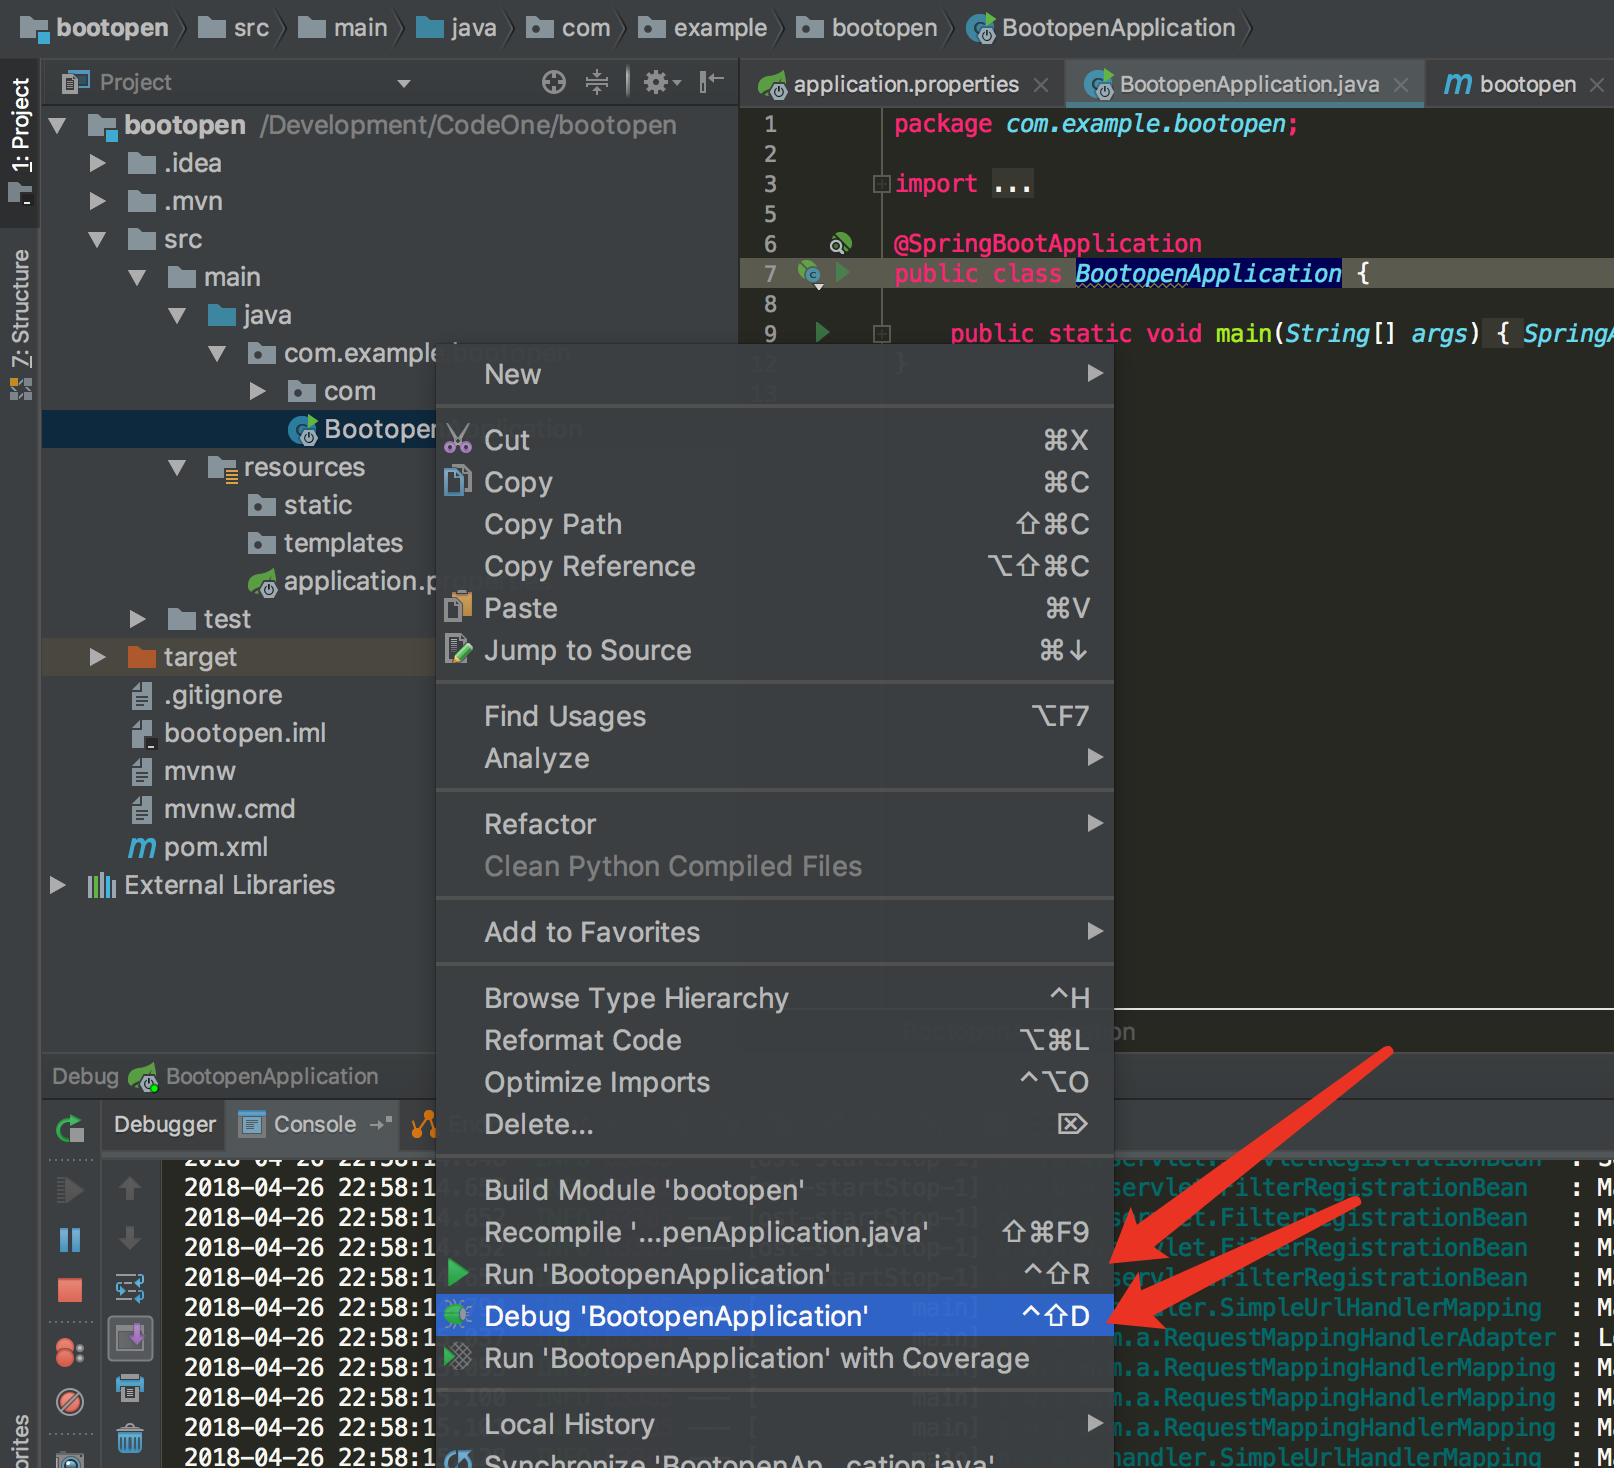Select Build Module 'bootopen'
The image size is (1614, 1468).
point(775,1190)
